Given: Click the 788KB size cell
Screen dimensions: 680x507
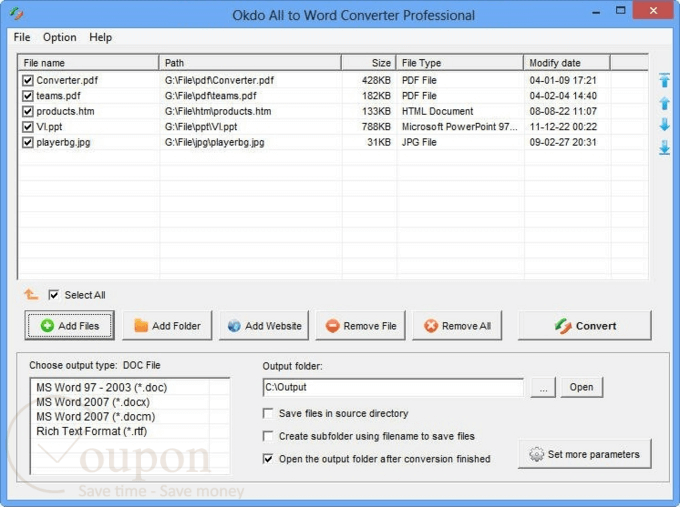Looking at the screenshot, I should tap(376, 127).
